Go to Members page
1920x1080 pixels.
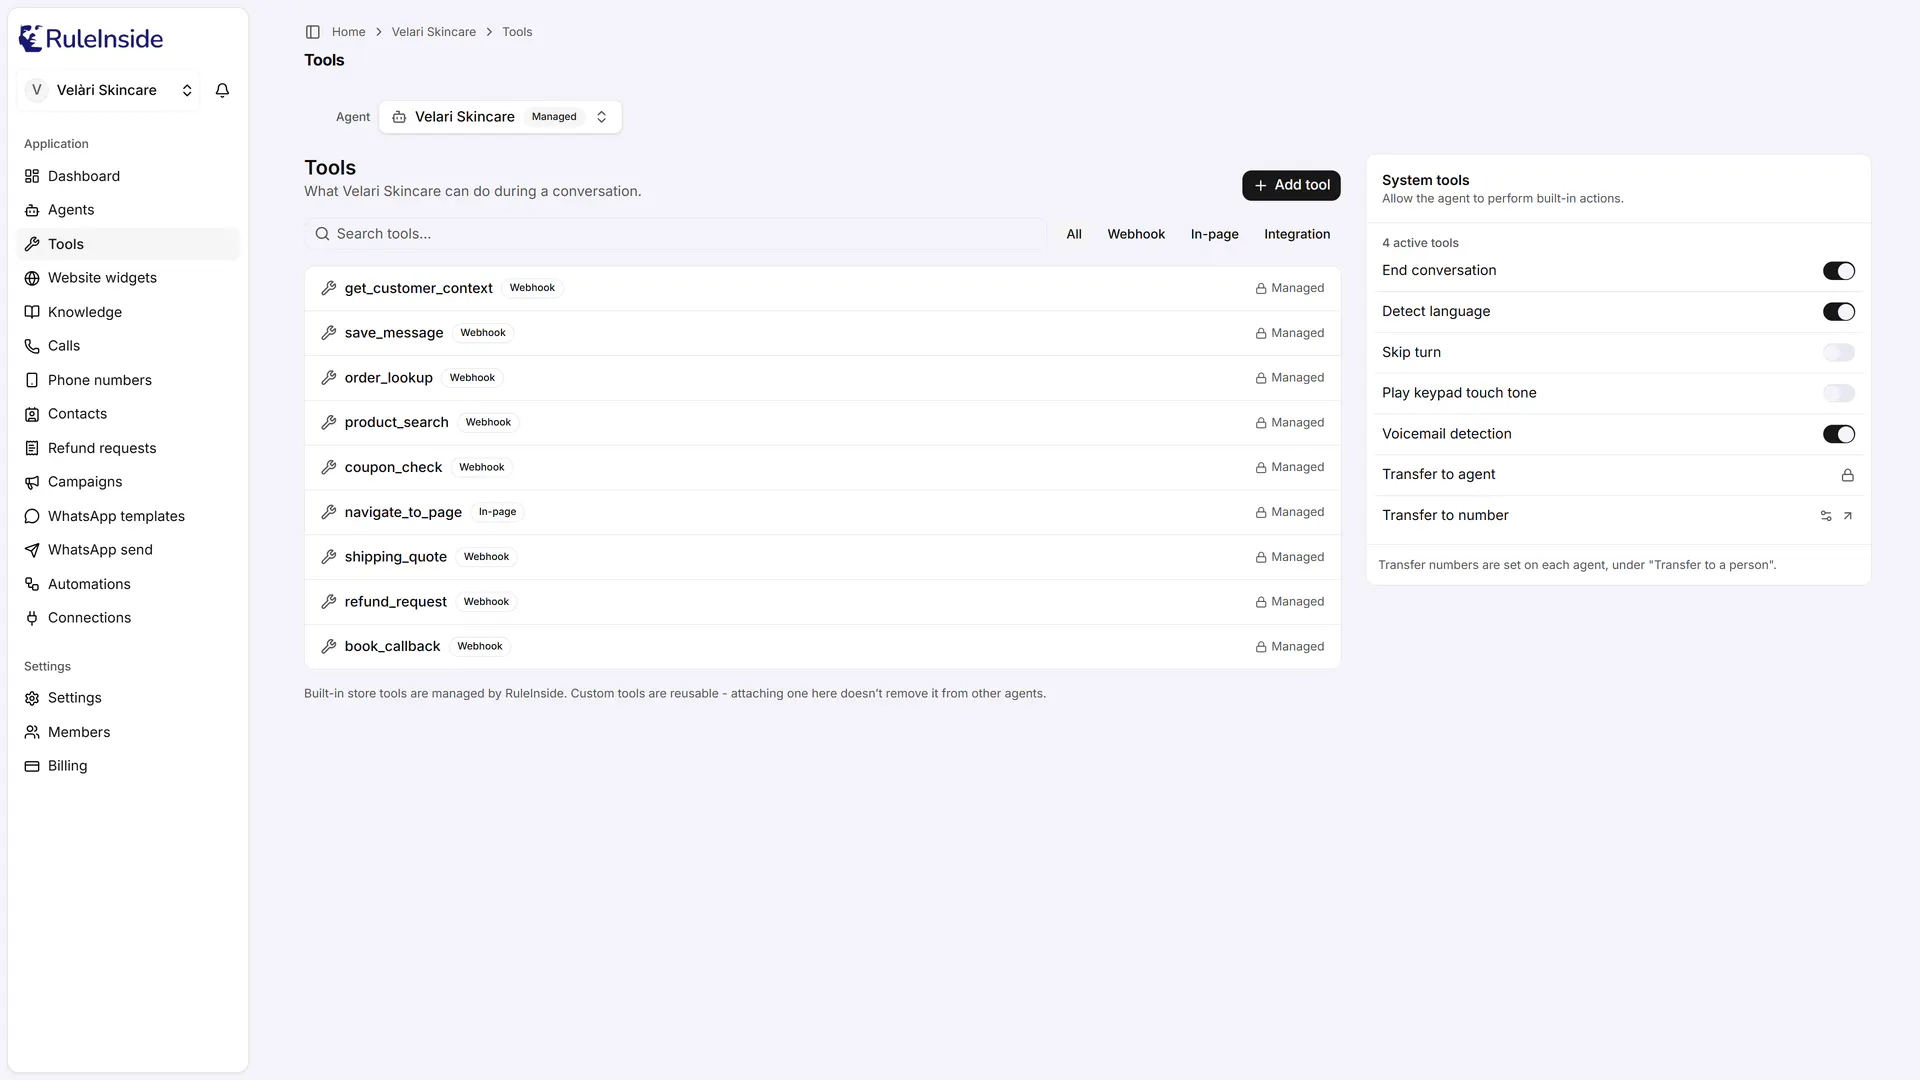point(128,732)
